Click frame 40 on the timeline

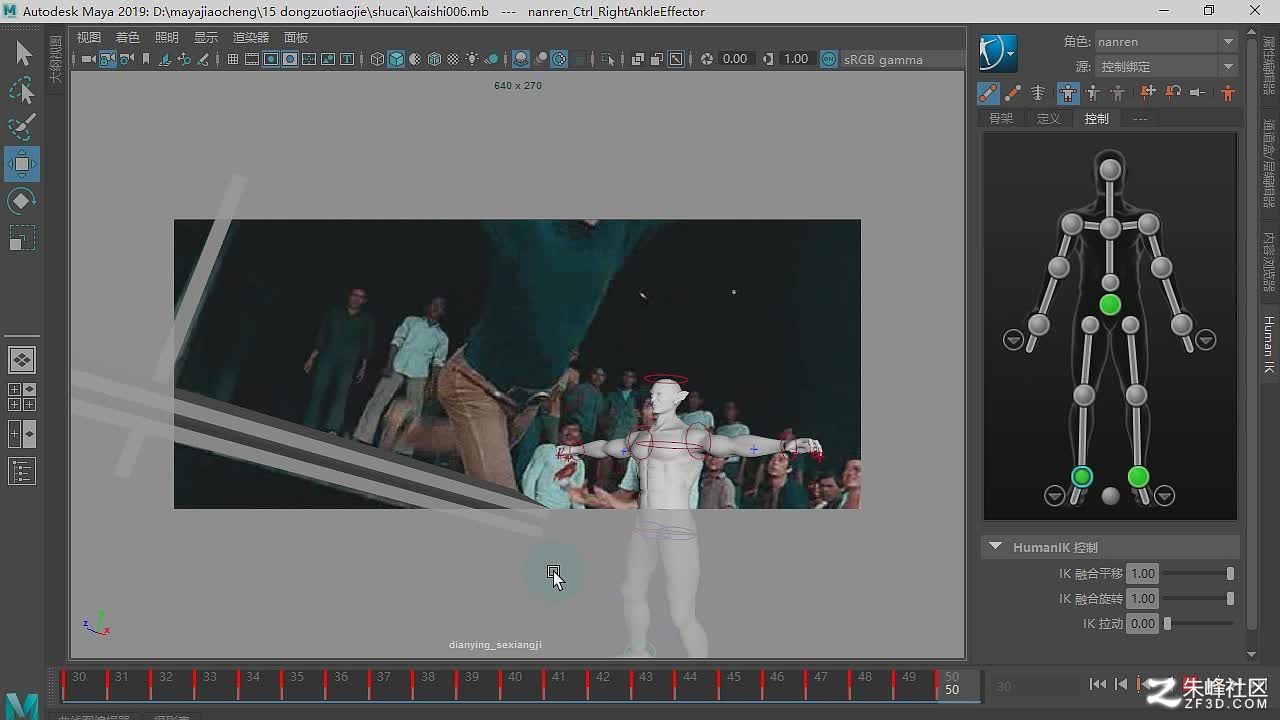tap(515, 685)
